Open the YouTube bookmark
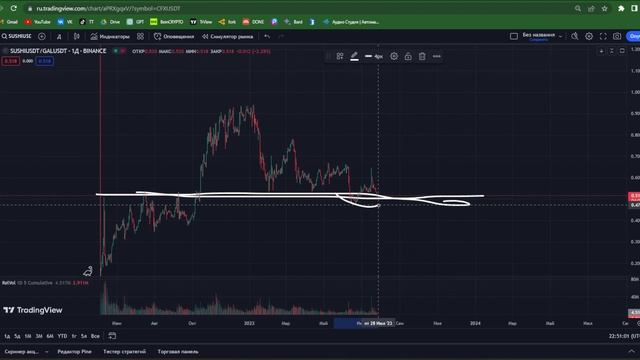 [x=38, y=22]
